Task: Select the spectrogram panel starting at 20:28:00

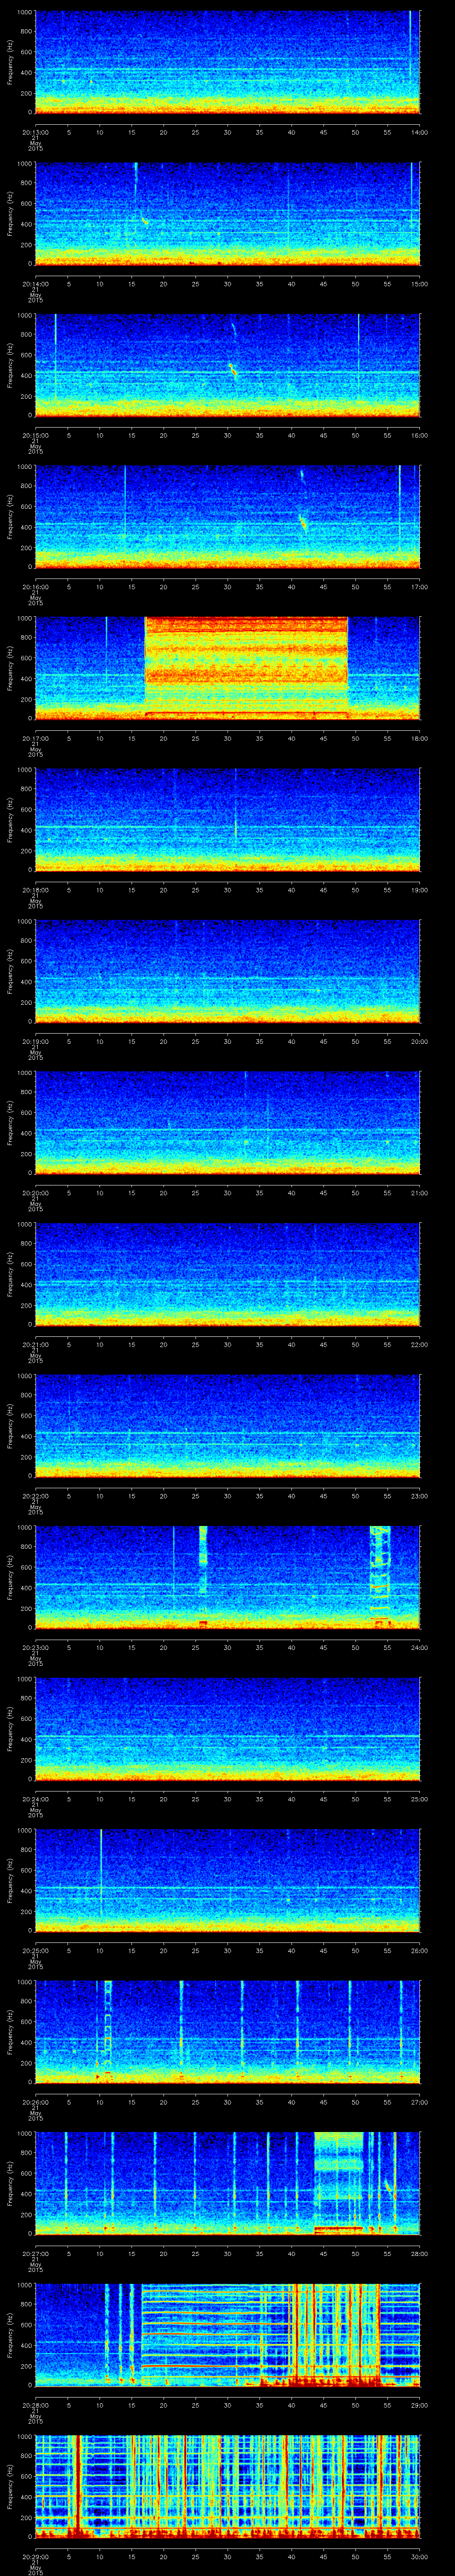Action: tap(228, 2335)
